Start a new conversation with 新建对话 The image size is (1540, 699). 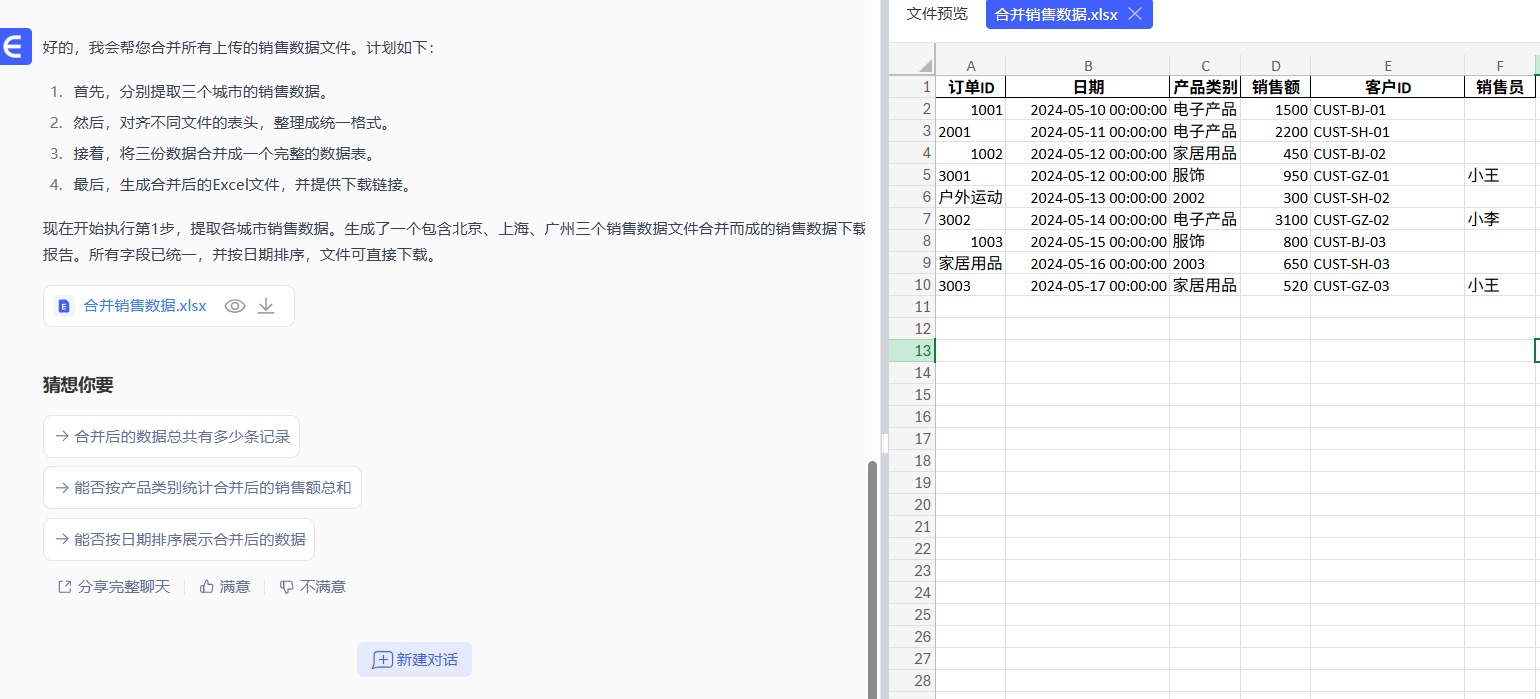(x=414, y=660)
